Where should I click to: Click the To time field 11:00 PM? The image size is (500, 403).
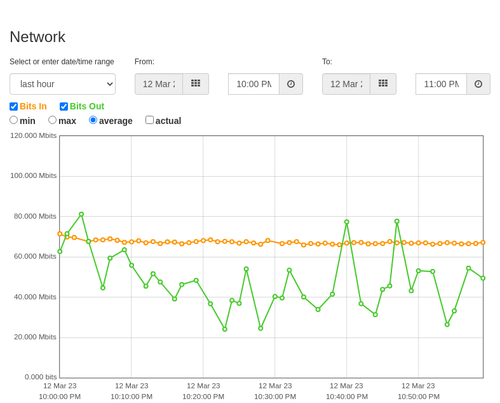click(x=441, y=84)
